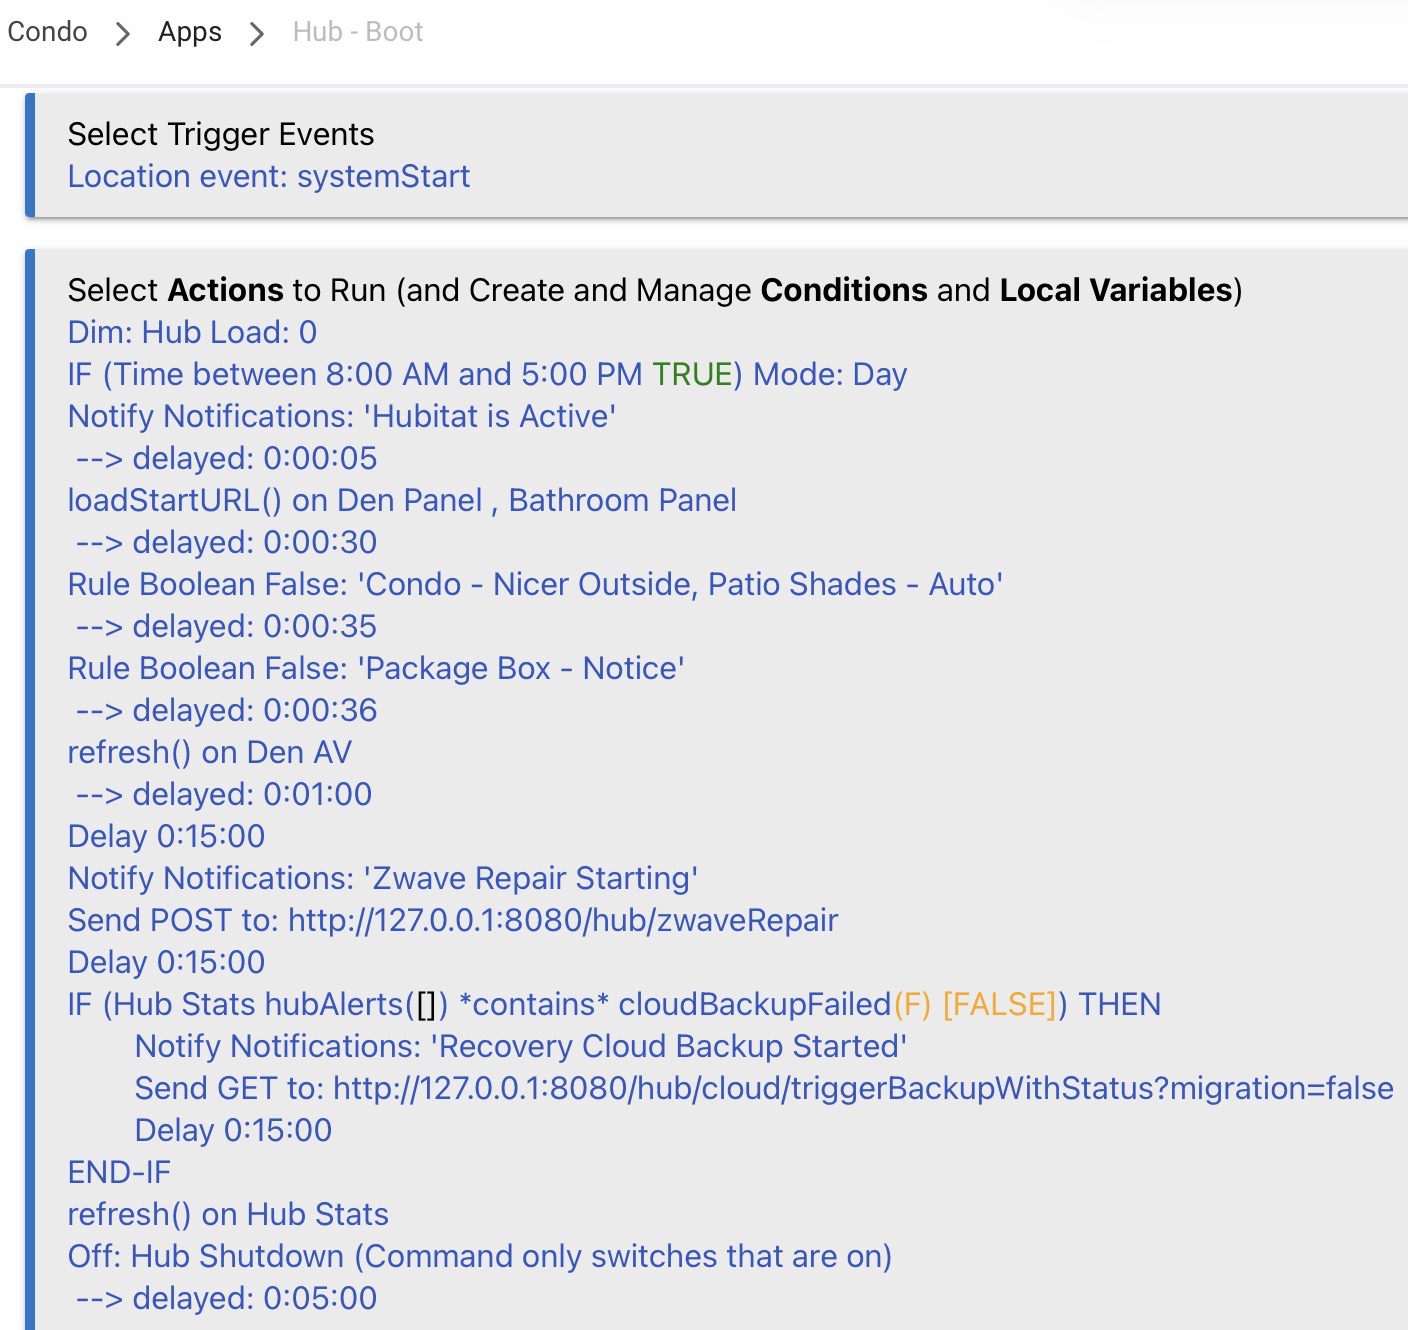This screenshot has height=1330, width=1408.
Task: Open the Patio Shades - Auto Rule Boolean action
Action: click(535, 584)
